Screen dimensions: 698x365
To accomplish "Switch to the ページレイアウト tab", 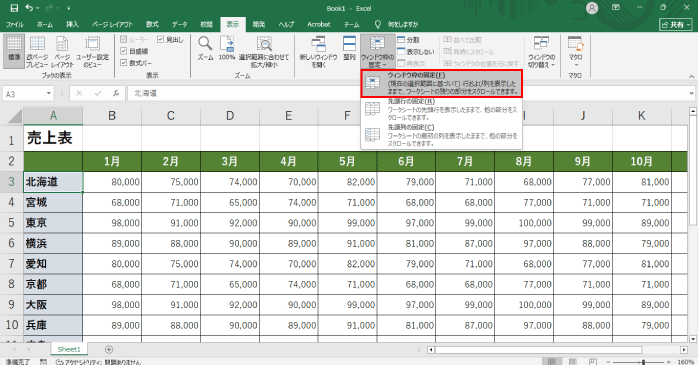I will point(112,24).
